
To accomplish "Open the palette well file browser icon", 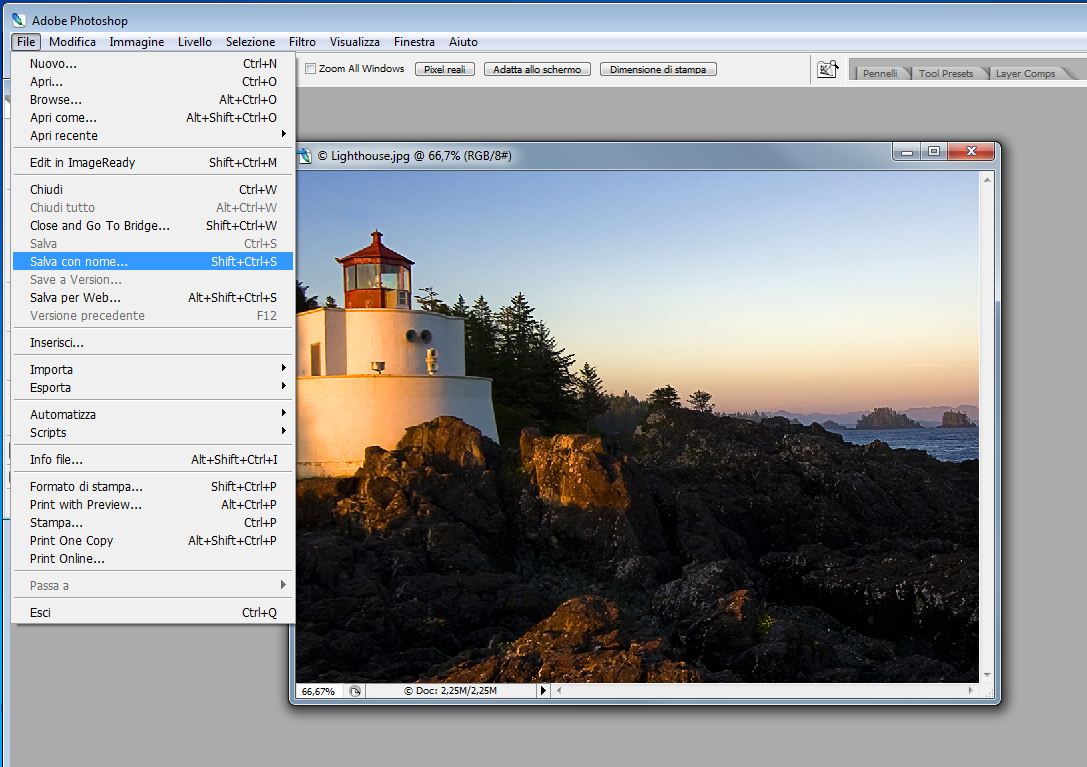I will 827,69.
